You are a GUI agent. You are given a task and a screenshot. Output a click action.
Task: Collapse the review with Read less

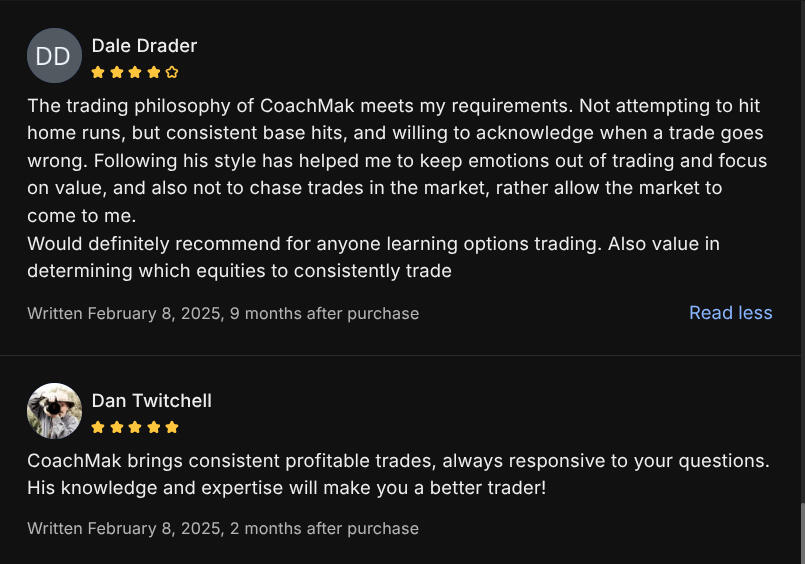point(730,313)
